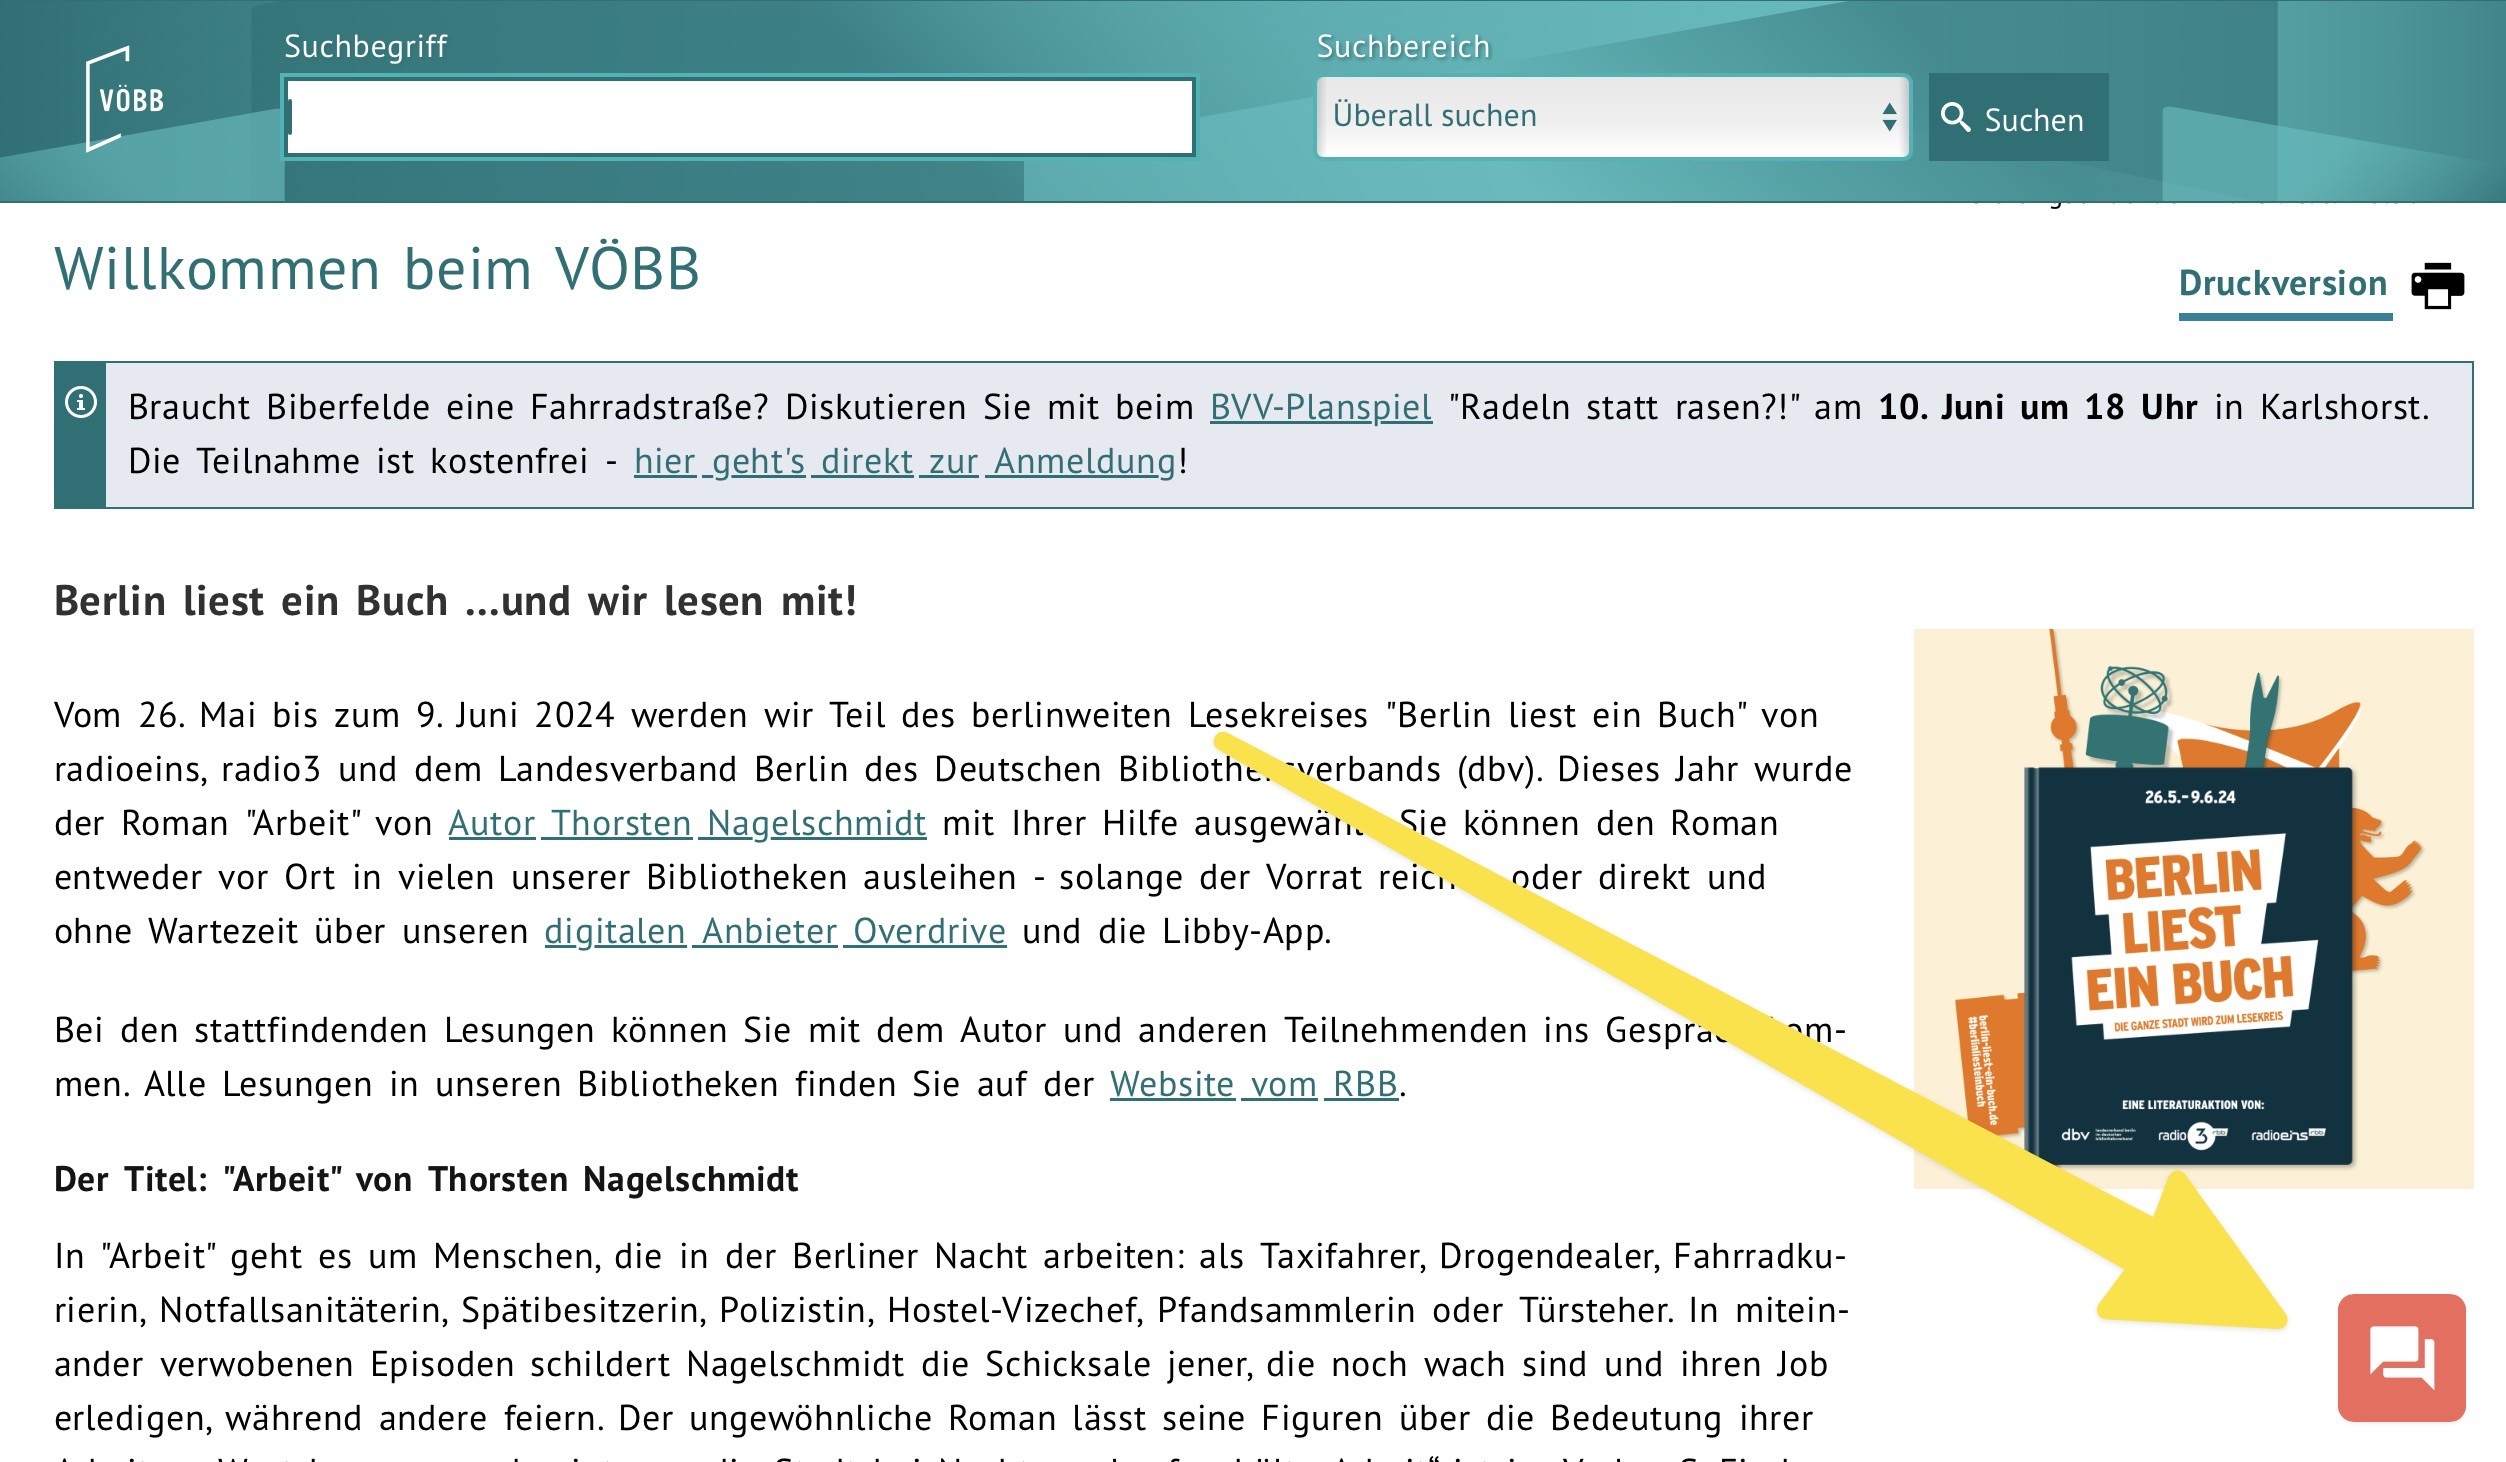The image size is (2506, 1462).
Task: Open the Druckversion link
Action: click(2283, 285)
